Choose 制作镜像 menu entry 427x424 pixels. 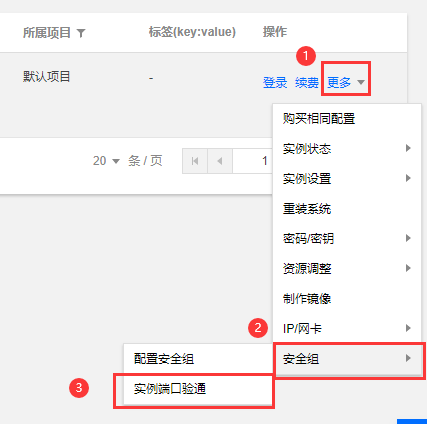347,299
